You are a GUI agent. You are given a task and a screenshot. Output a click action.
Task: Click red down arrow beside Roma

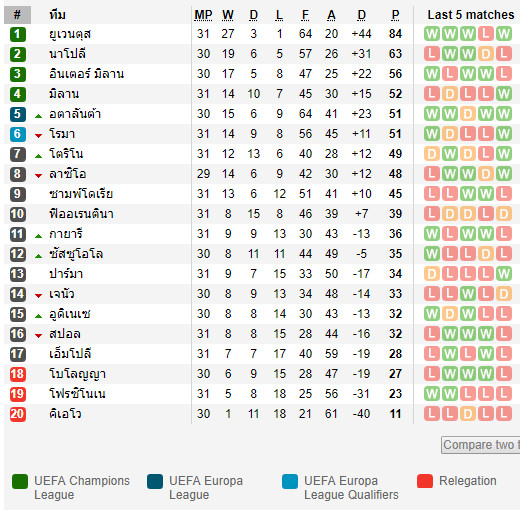[x=39, y=136]
